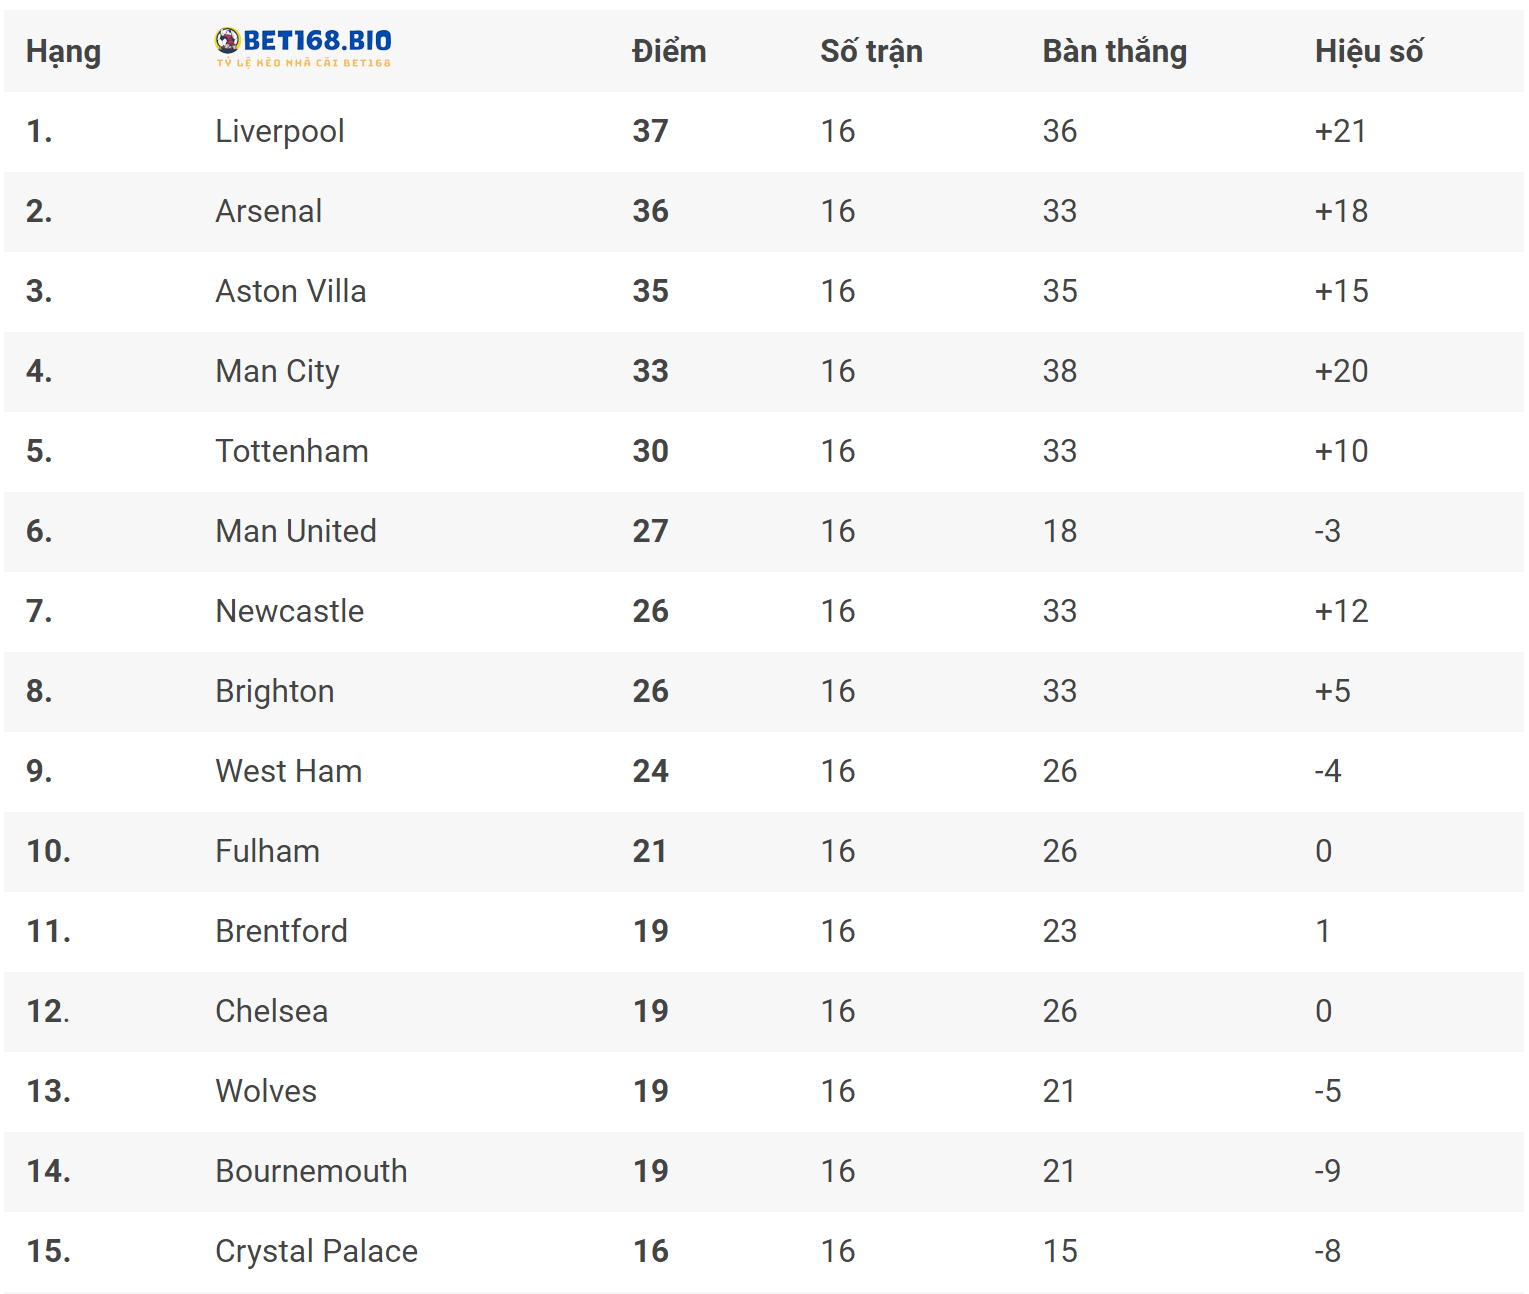Select Crystal Palace in the last row
This screenshot has width=1529, height=1294.
(x=317, y=1251)
